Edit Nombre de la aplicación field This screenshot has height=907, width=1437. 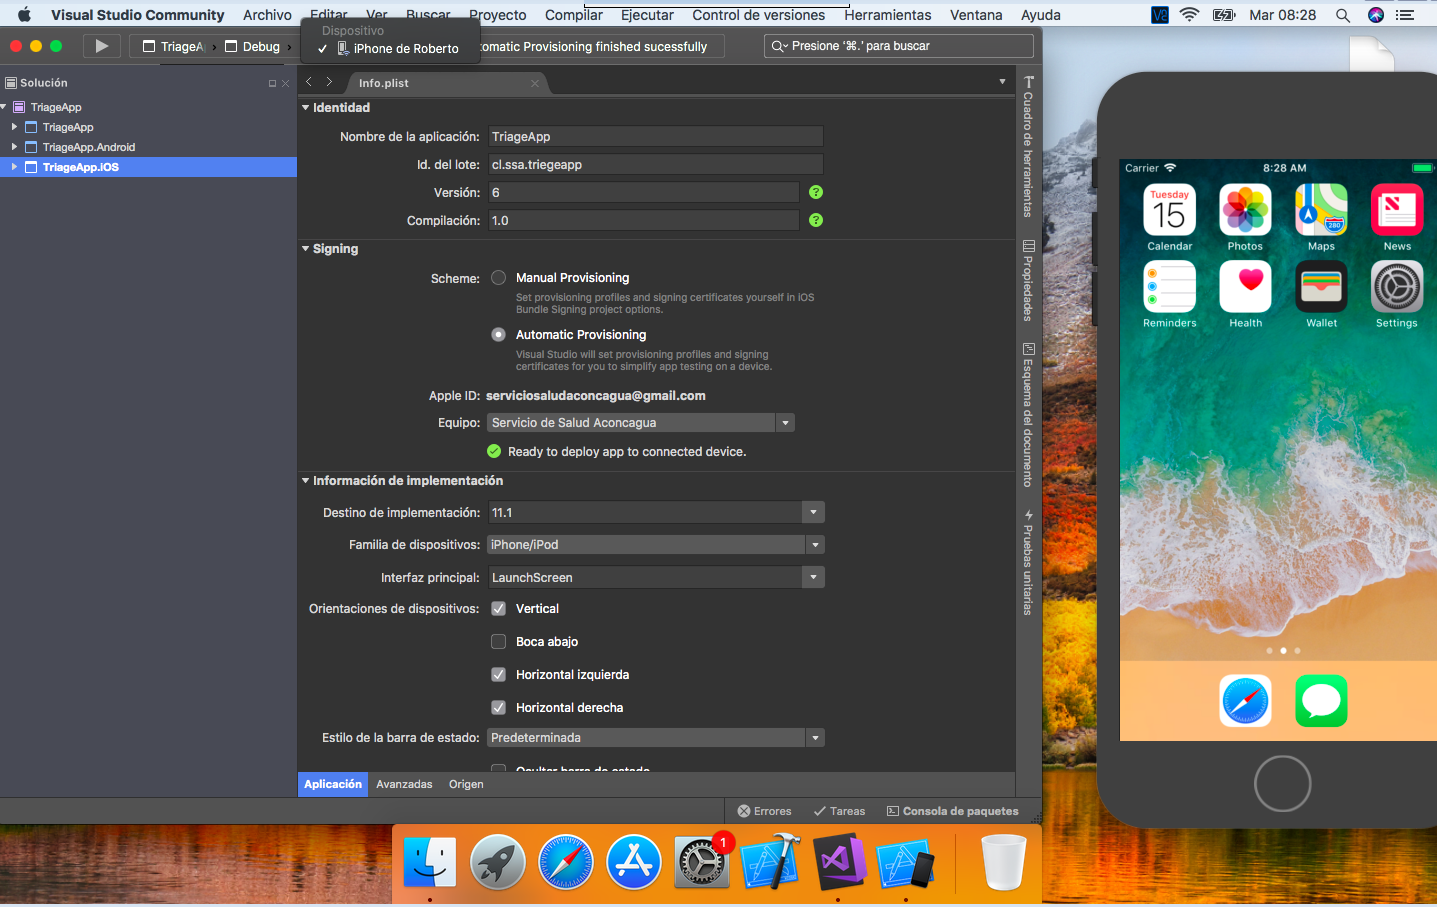click(656, 137)
